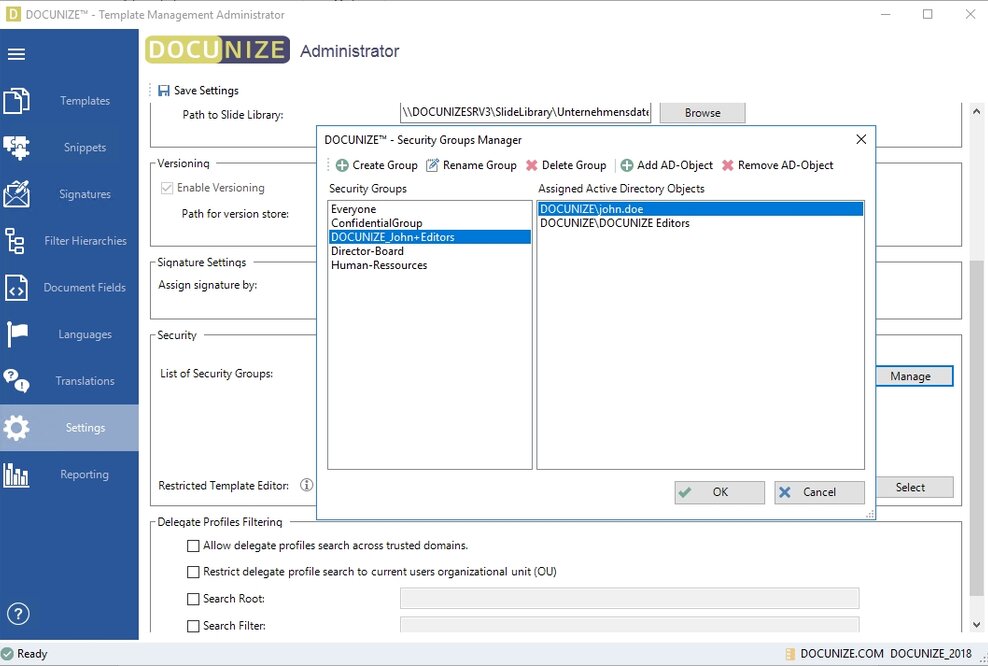Toggle the Search Root checkbox

[194, 599]
